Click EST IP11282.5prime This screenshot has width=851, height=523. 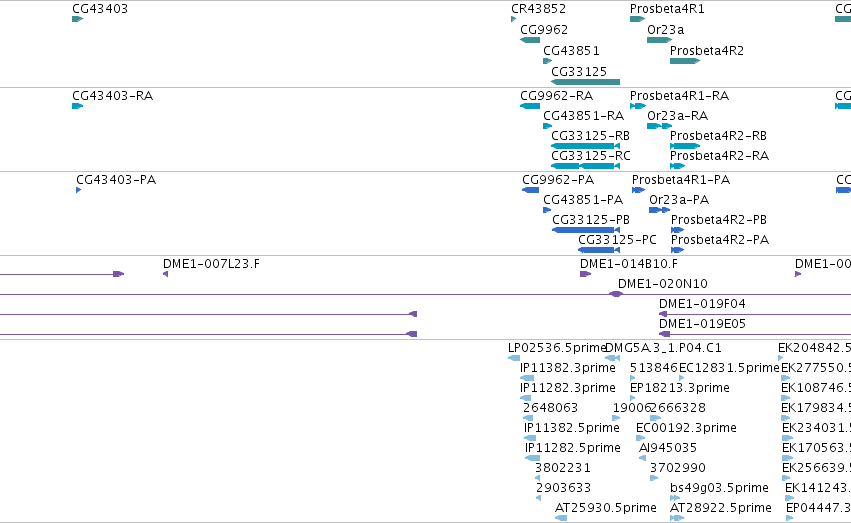[573, 449]
